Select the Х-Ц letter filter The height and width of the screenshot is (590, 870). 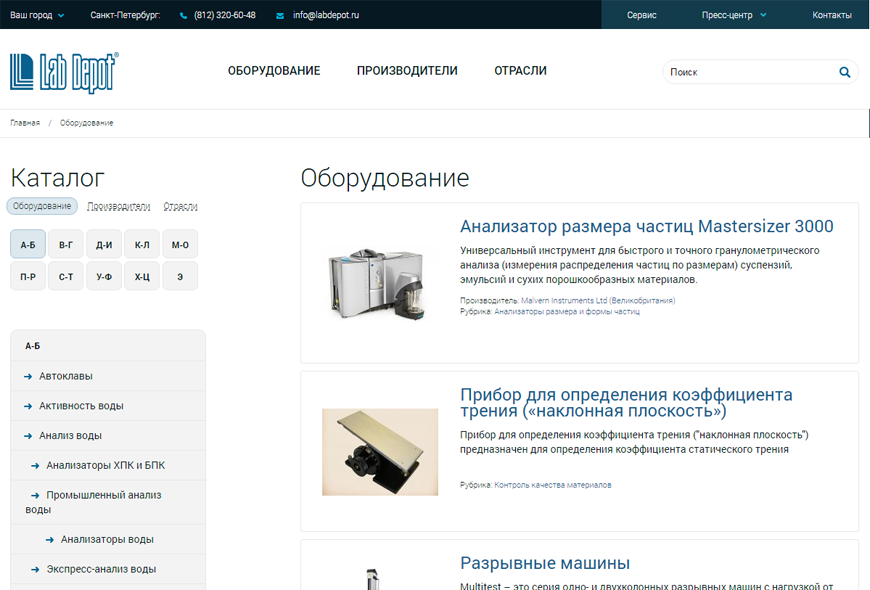point(142,276)
